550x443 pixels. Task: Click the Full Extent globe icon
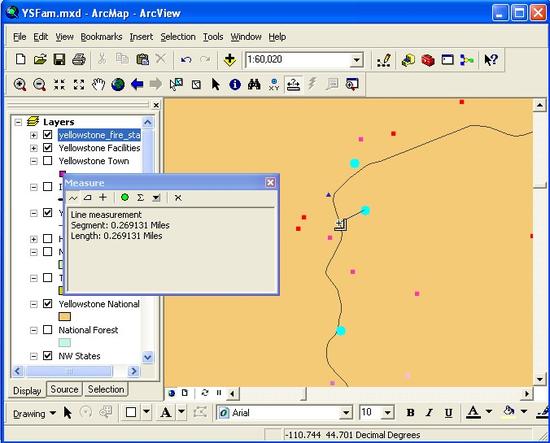(118, 84)
